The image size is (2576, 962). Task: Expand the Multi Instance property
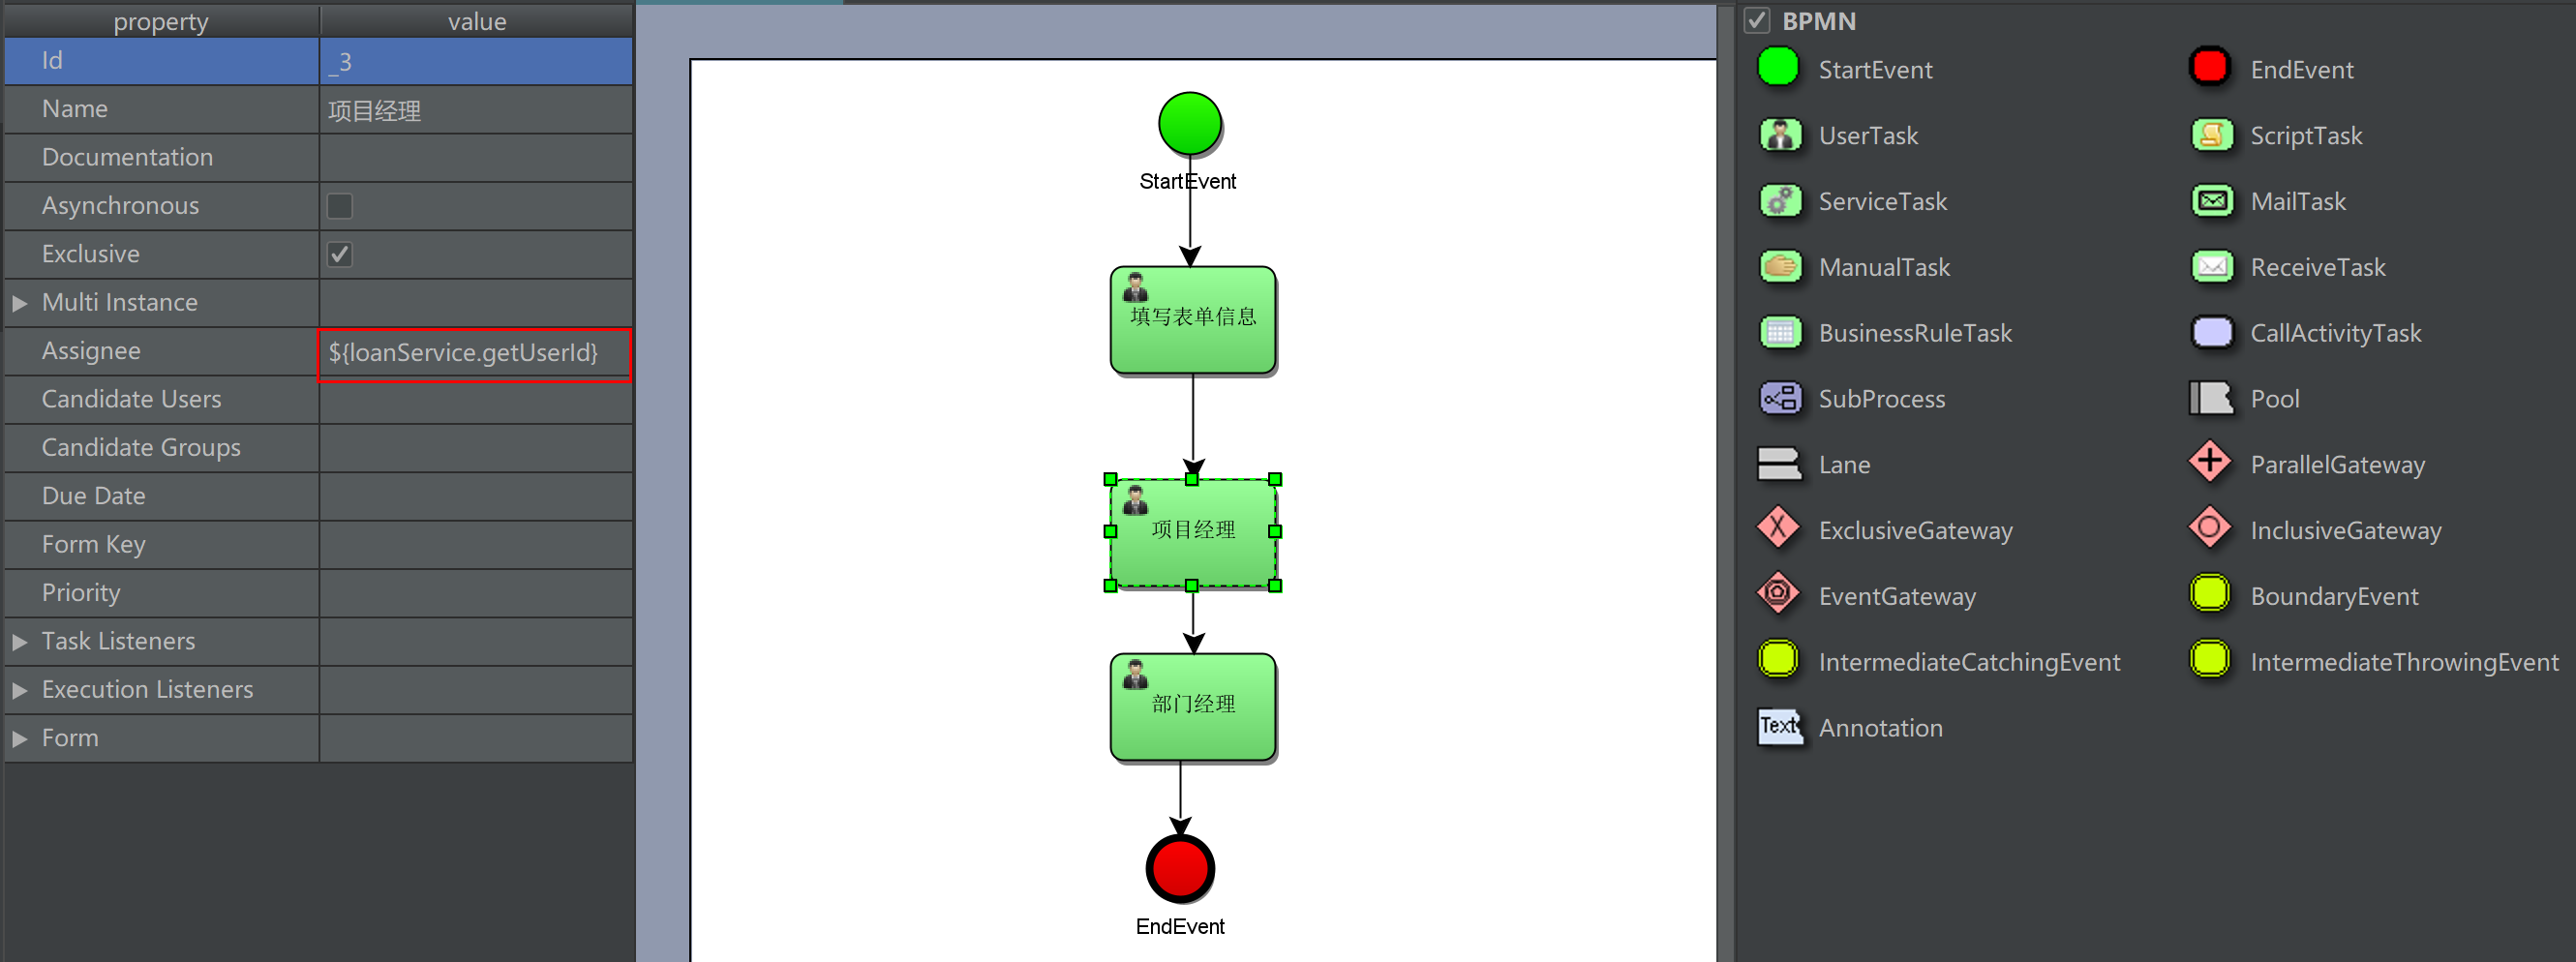tap(19, 303)
